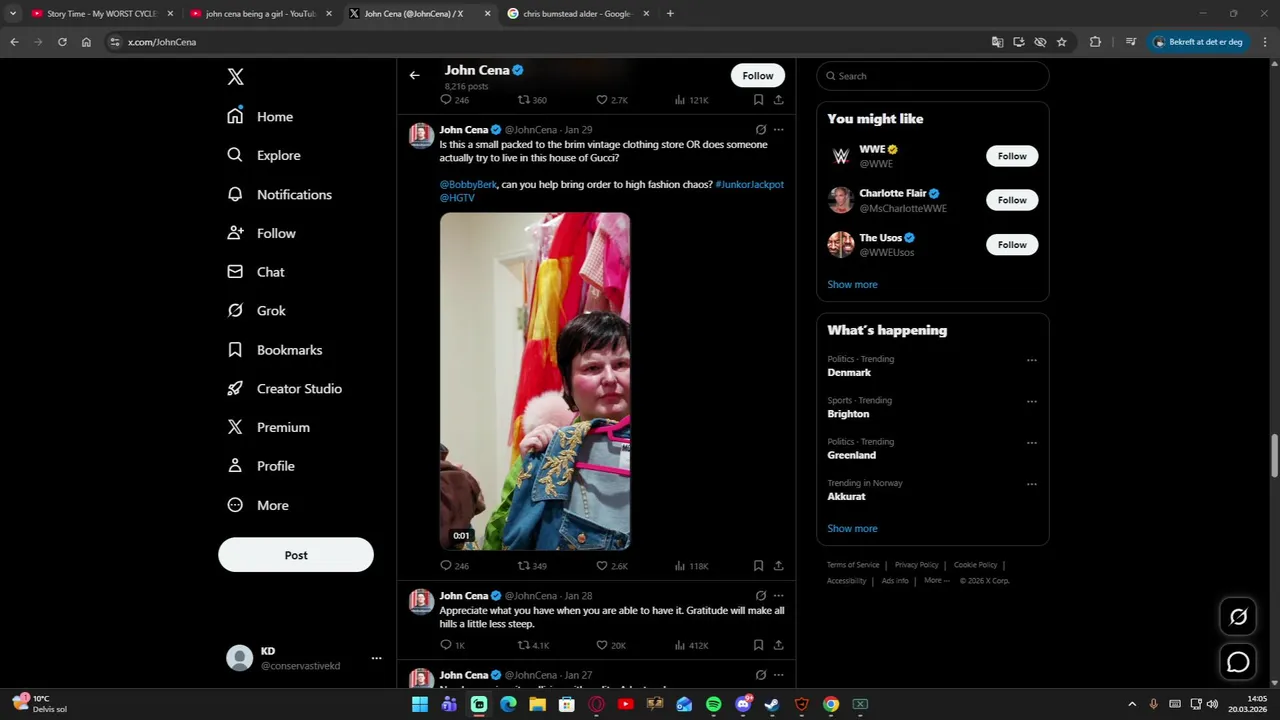Image resolution: width=1280 pixels, height=720 pixels.
Task: Follow the WWE account
Action: [x=1012, y=156]
